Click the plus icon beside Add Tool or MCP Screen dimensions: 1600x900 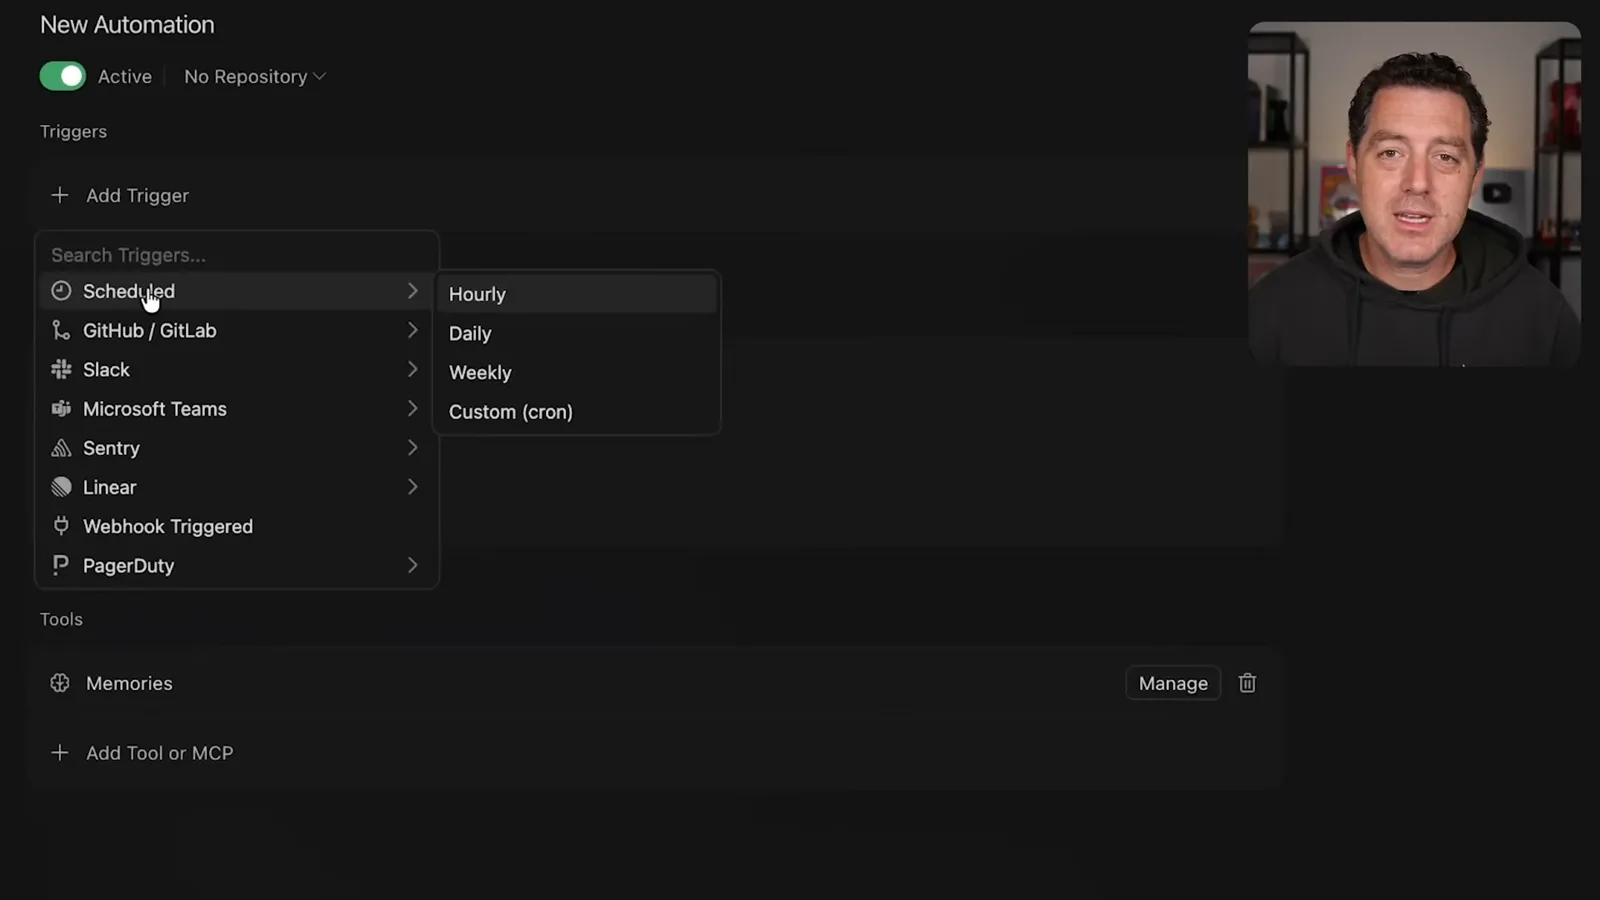click(x=60, y=753)
